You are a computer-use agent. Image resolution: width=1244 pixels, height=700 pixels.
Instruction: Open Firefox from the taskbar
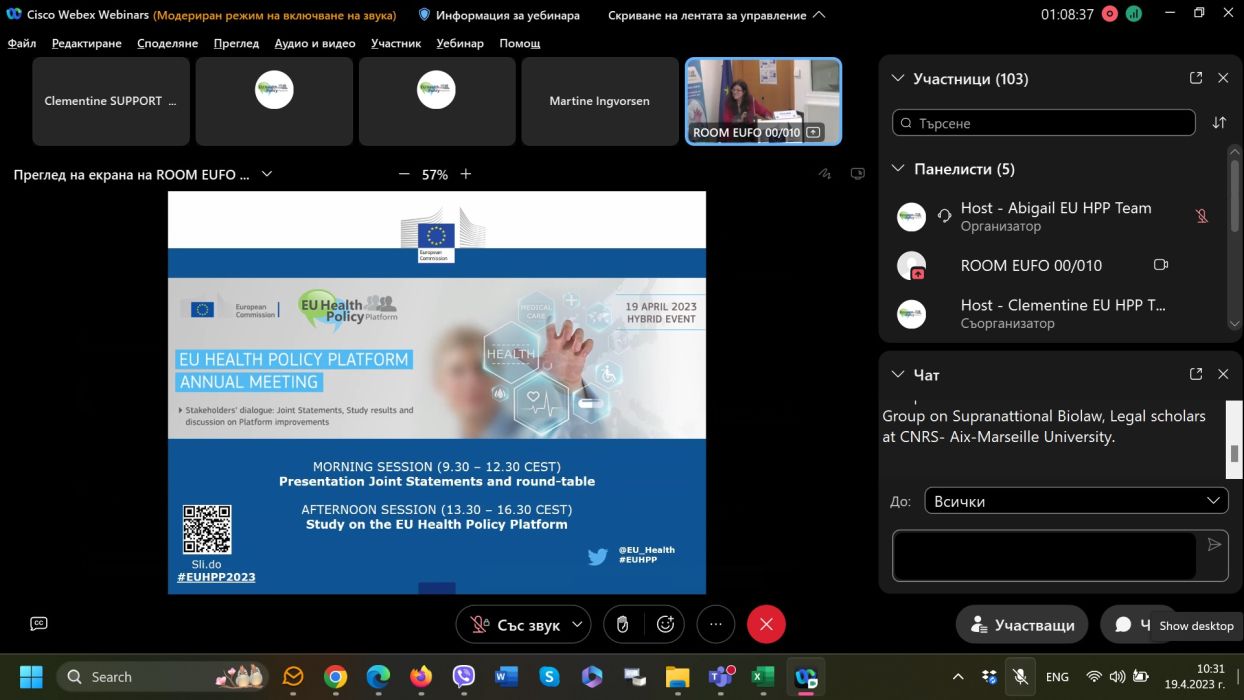[421, 677]
